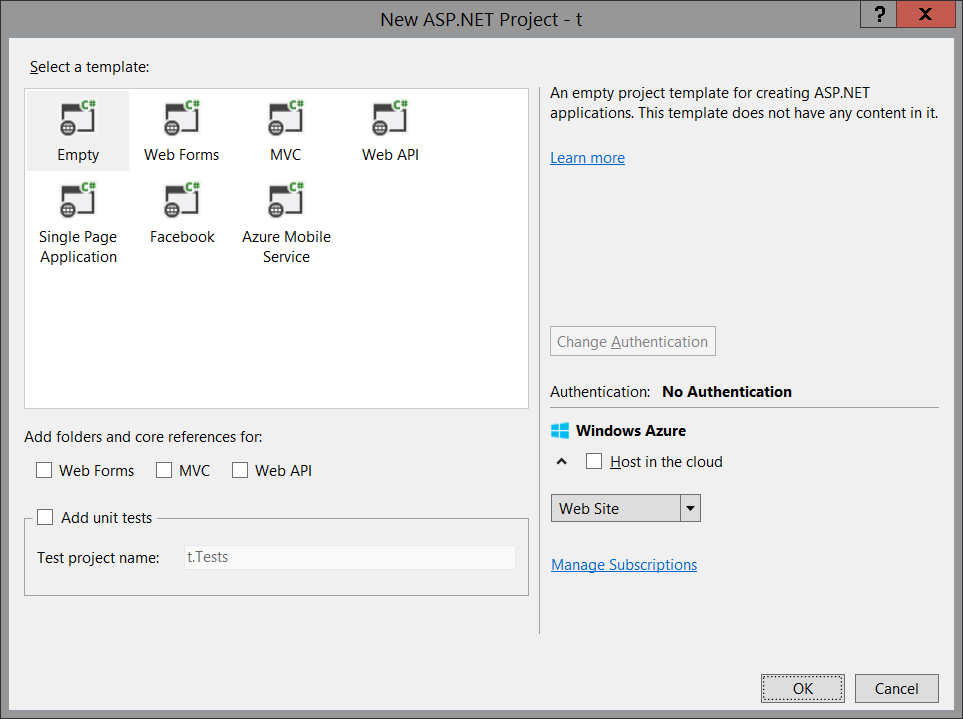Screen dimensions: 963x719
Task: Open Manage Subscriptions link
Action: coord(624,565)
